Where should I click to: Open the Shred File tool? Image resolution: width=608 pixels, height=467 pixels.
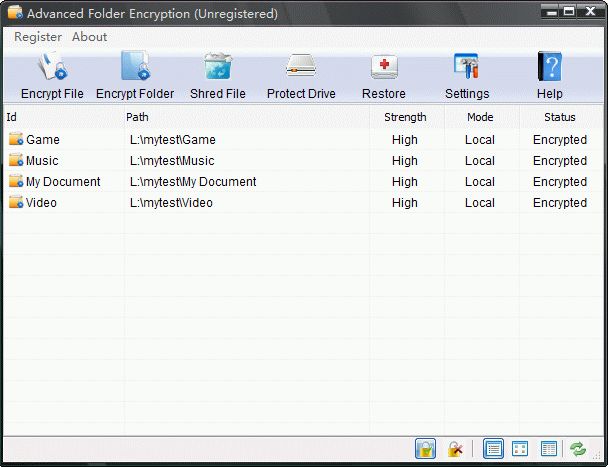[217, 68]
